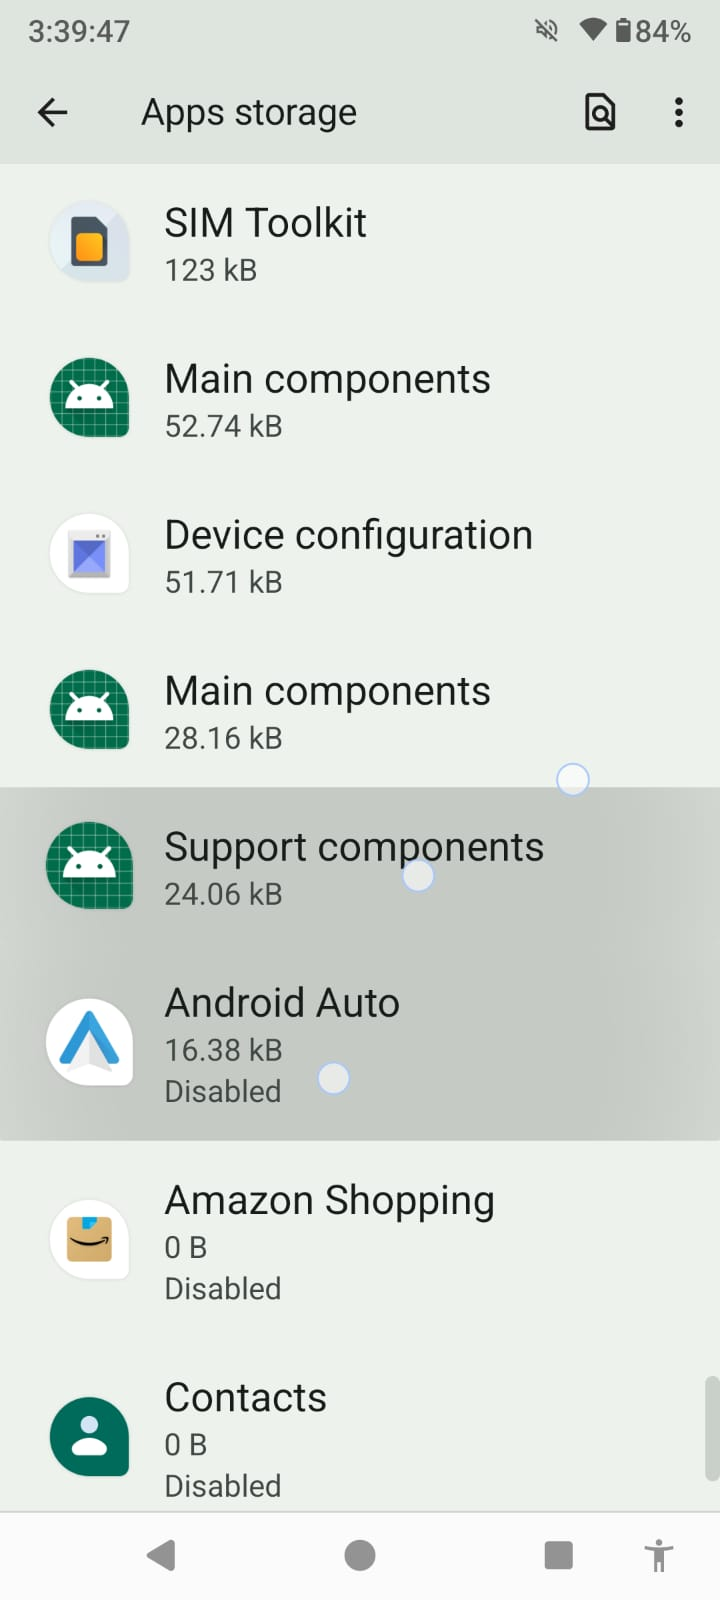Select the SIM Toolkit list entry
The image size is (720, 1600).
[x=360, y=244]
